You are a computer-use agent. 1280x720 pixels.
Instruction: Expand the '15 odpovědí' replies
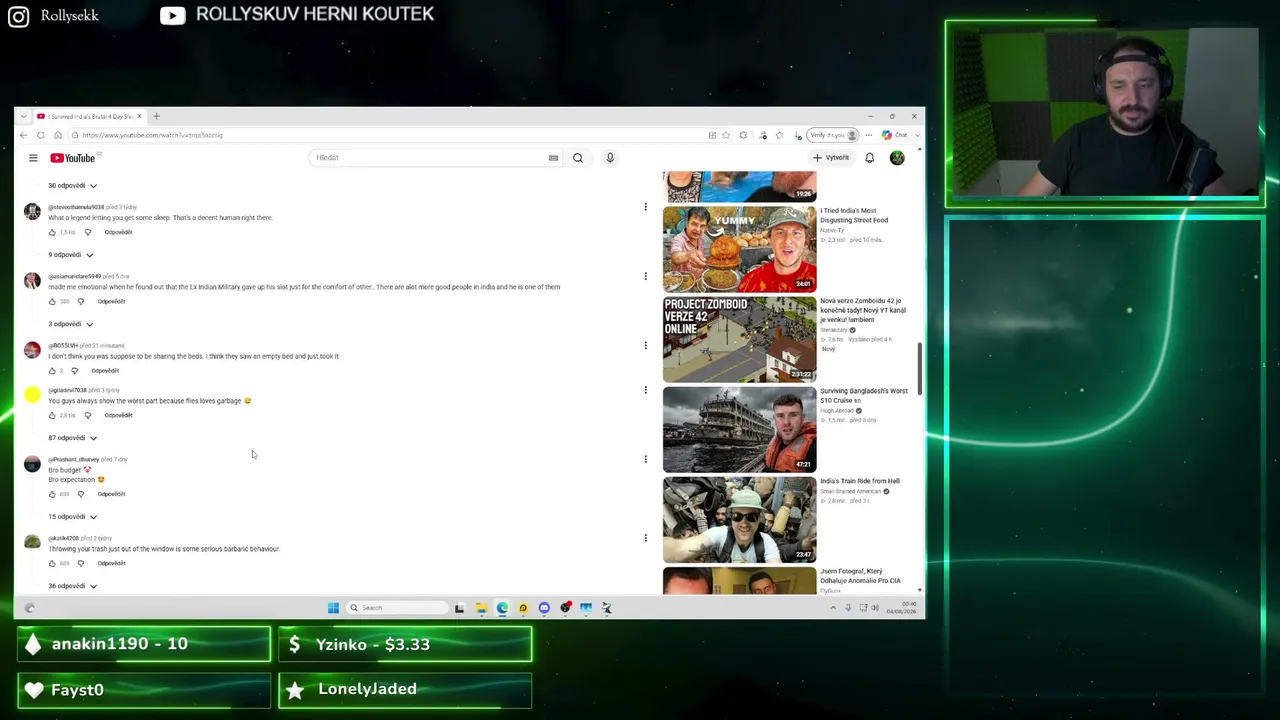click(73, 517)
